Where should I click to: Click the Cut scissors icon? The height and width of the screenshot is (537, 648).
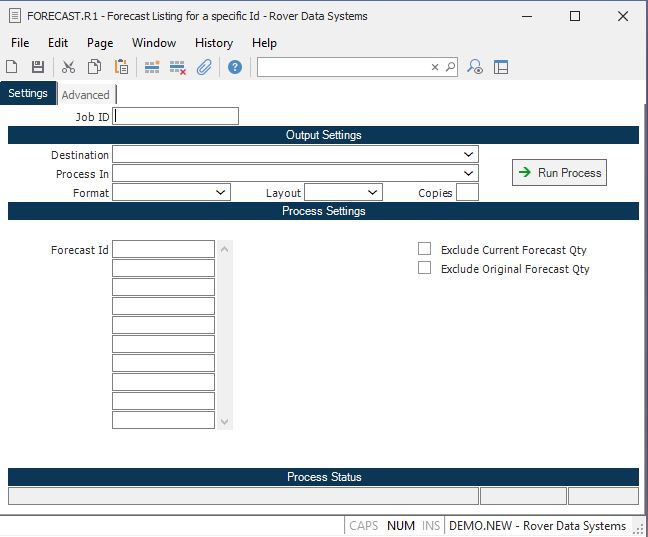(68, 67)
